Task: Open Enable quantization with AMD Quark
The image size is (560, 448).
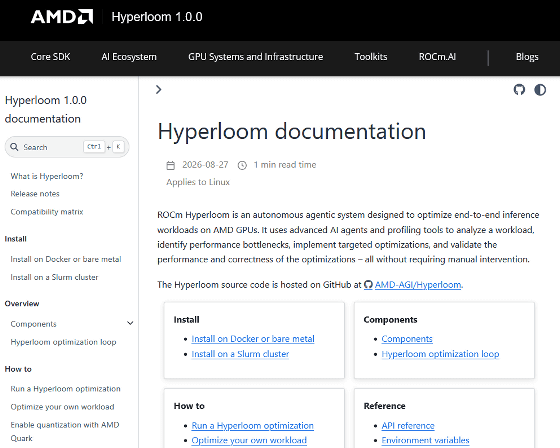Action: tap(65, 431)
